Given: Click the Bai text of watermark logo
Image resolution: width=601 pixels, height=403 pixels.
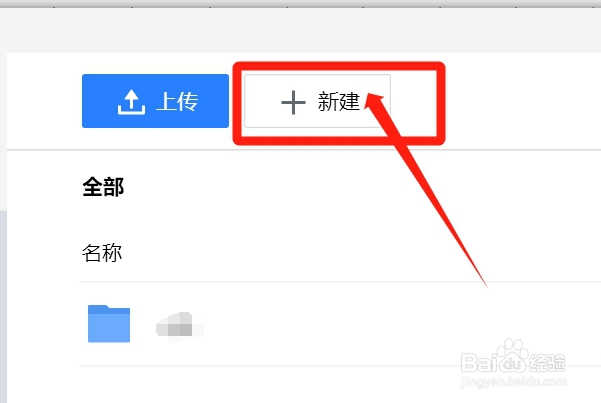Looking at the screenshot, I should pos(479,363).
